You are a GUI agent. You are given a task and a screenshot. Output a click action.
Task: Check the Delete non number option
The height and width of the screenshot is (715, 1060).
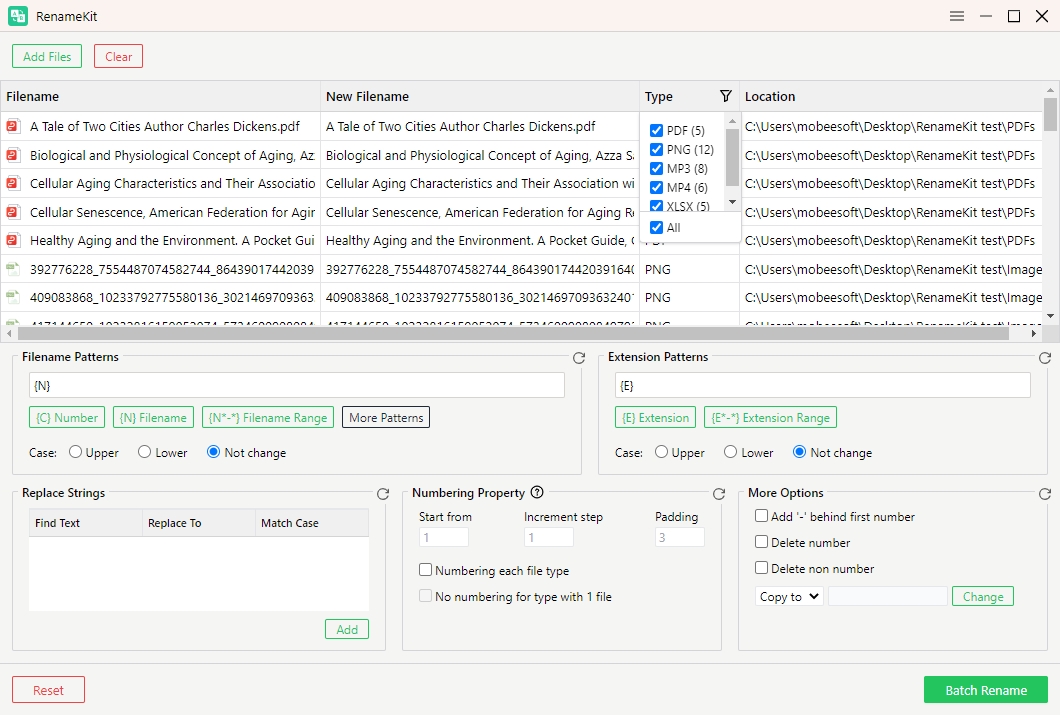(x=762, y=569)
